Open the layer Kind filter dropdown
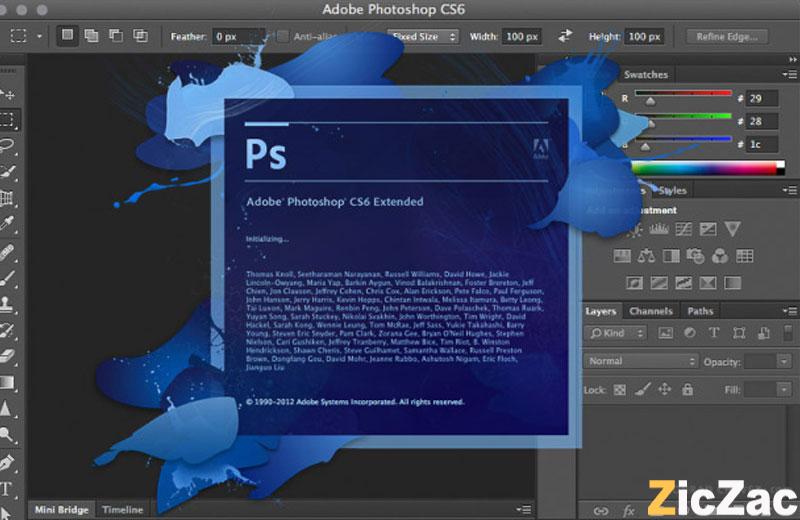Image resolution: width=800 pixels, height=520 pixels. pyautogui.click(x=614, y=333)
